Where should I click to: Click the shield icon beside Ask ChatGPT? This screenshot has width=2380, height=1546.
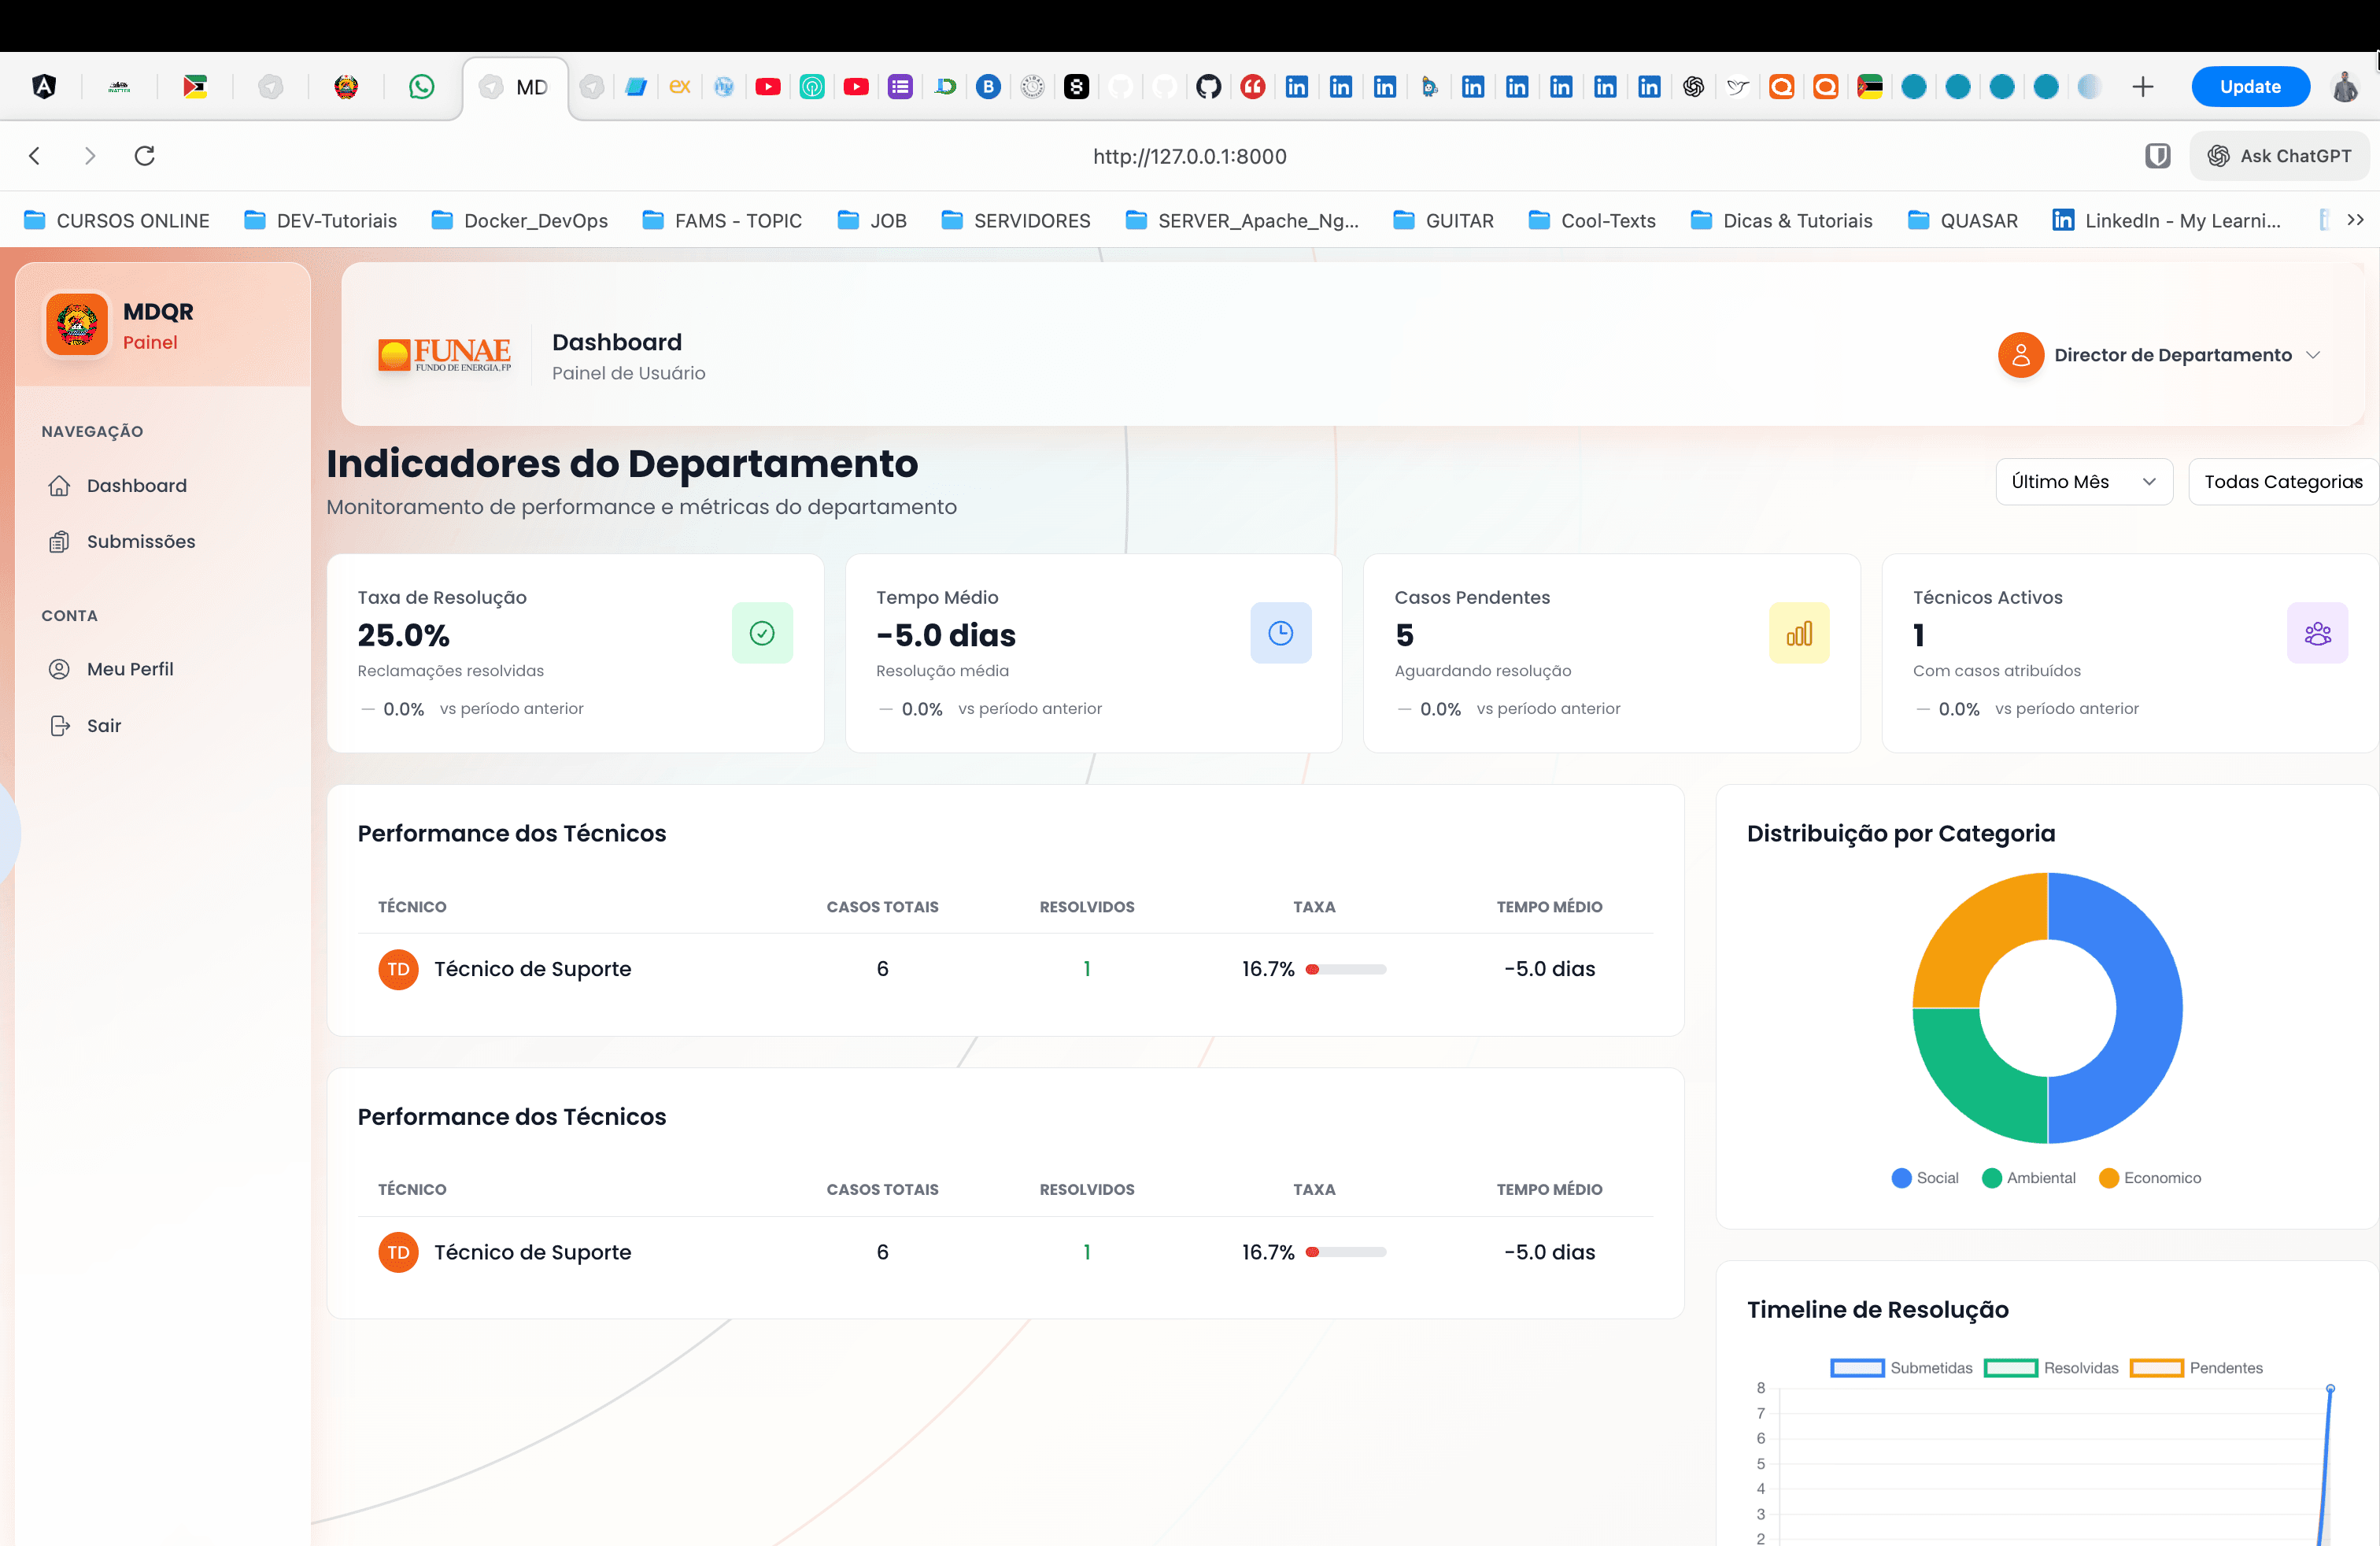pyautogui.click(x=2157, y=156)
